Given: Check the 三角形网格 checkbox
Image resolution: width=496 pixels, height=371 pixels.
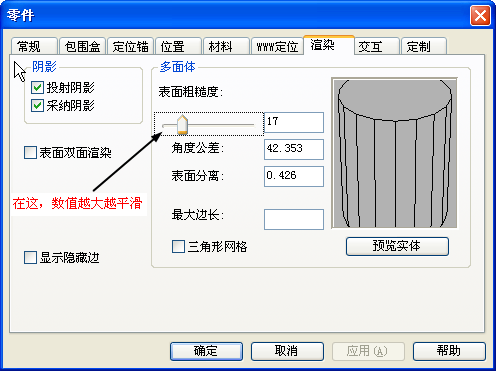Looking at the screenshot, I should 178,247.
